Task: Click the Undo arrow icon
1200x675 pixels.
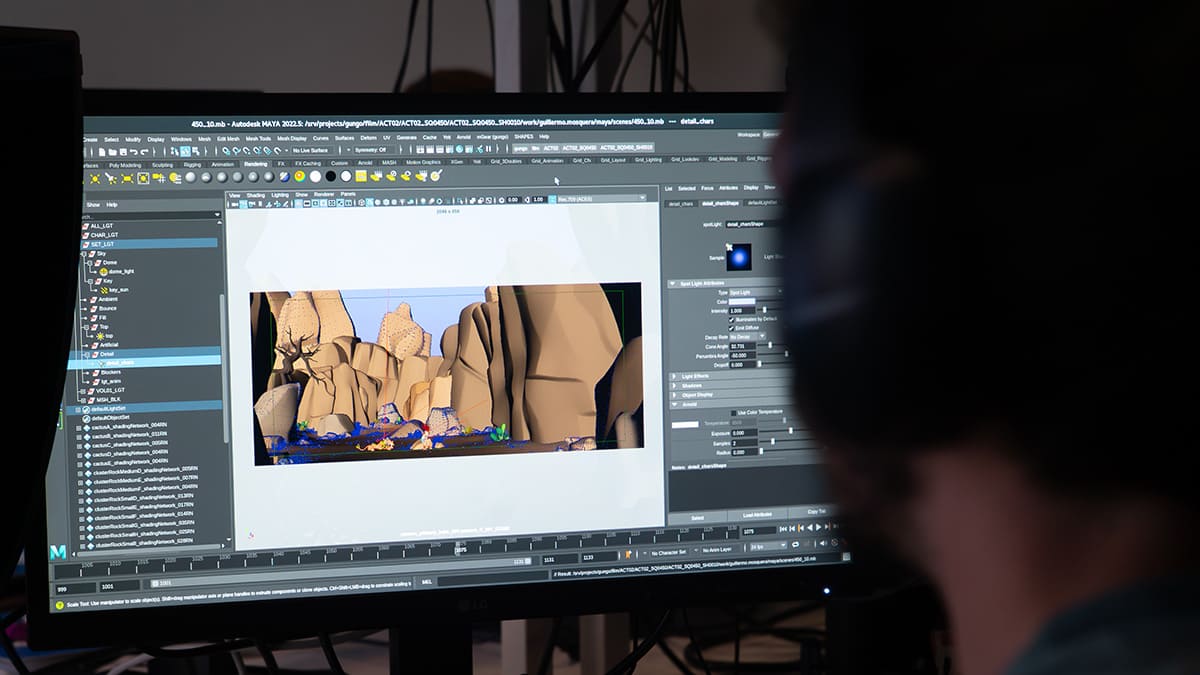Action: tap(133, 151)
